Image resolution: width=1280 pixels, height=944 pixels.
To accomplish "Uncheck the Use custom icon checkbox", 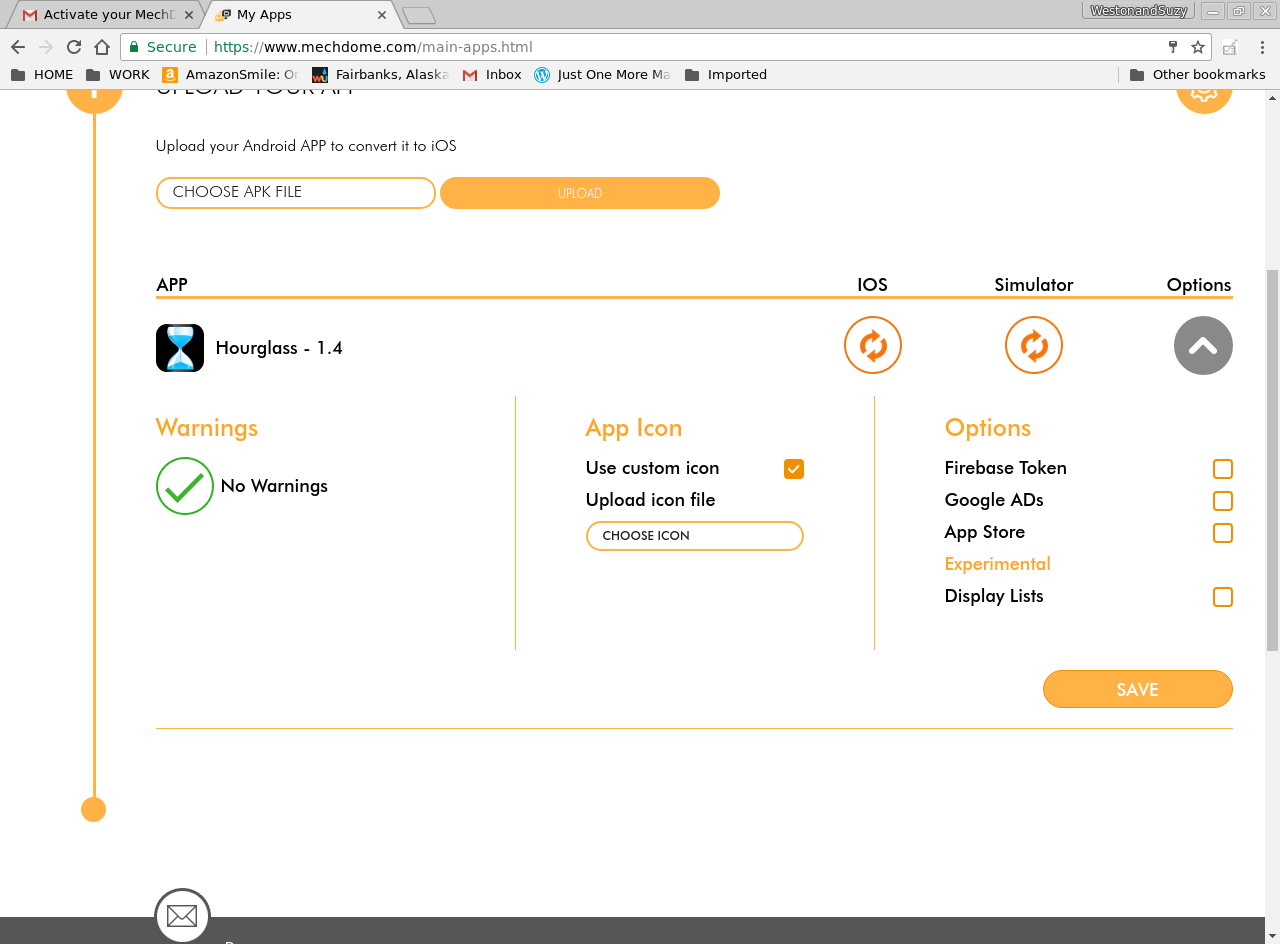I will [x=793, y=469].
